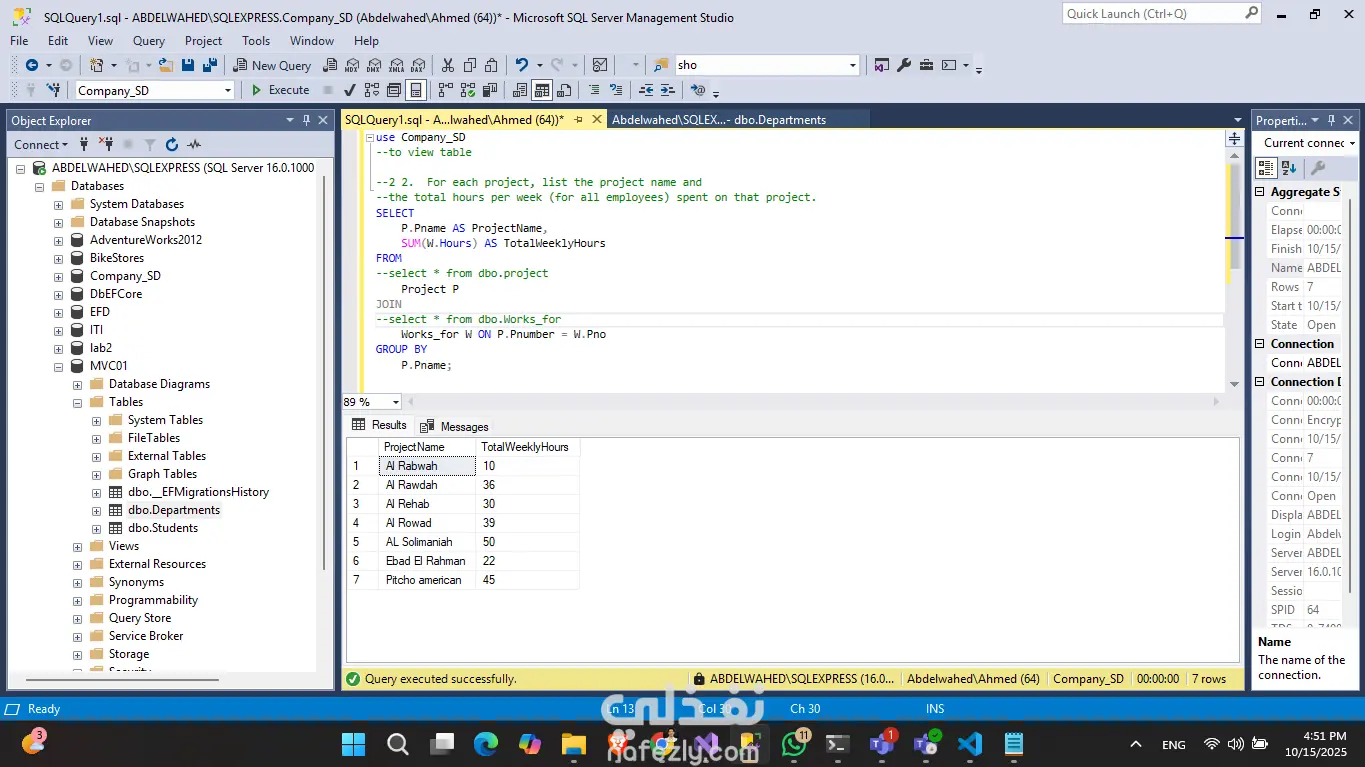Open the Activity Monitor icon in Object Explorer

coord(194,145)
